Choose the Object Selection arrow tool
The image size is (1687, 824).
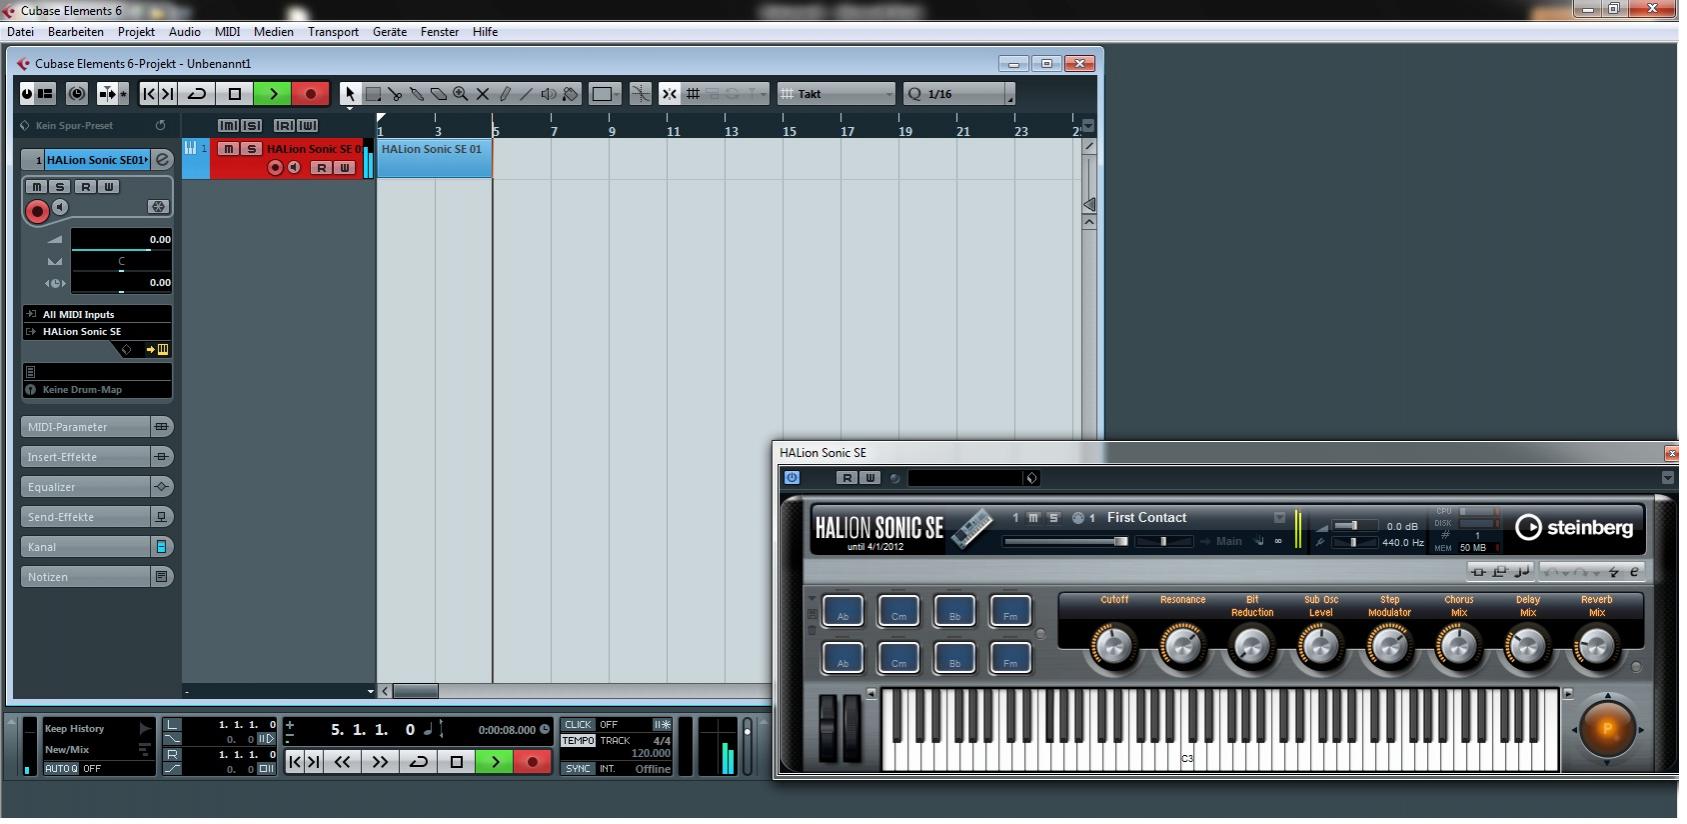point(350,94)
